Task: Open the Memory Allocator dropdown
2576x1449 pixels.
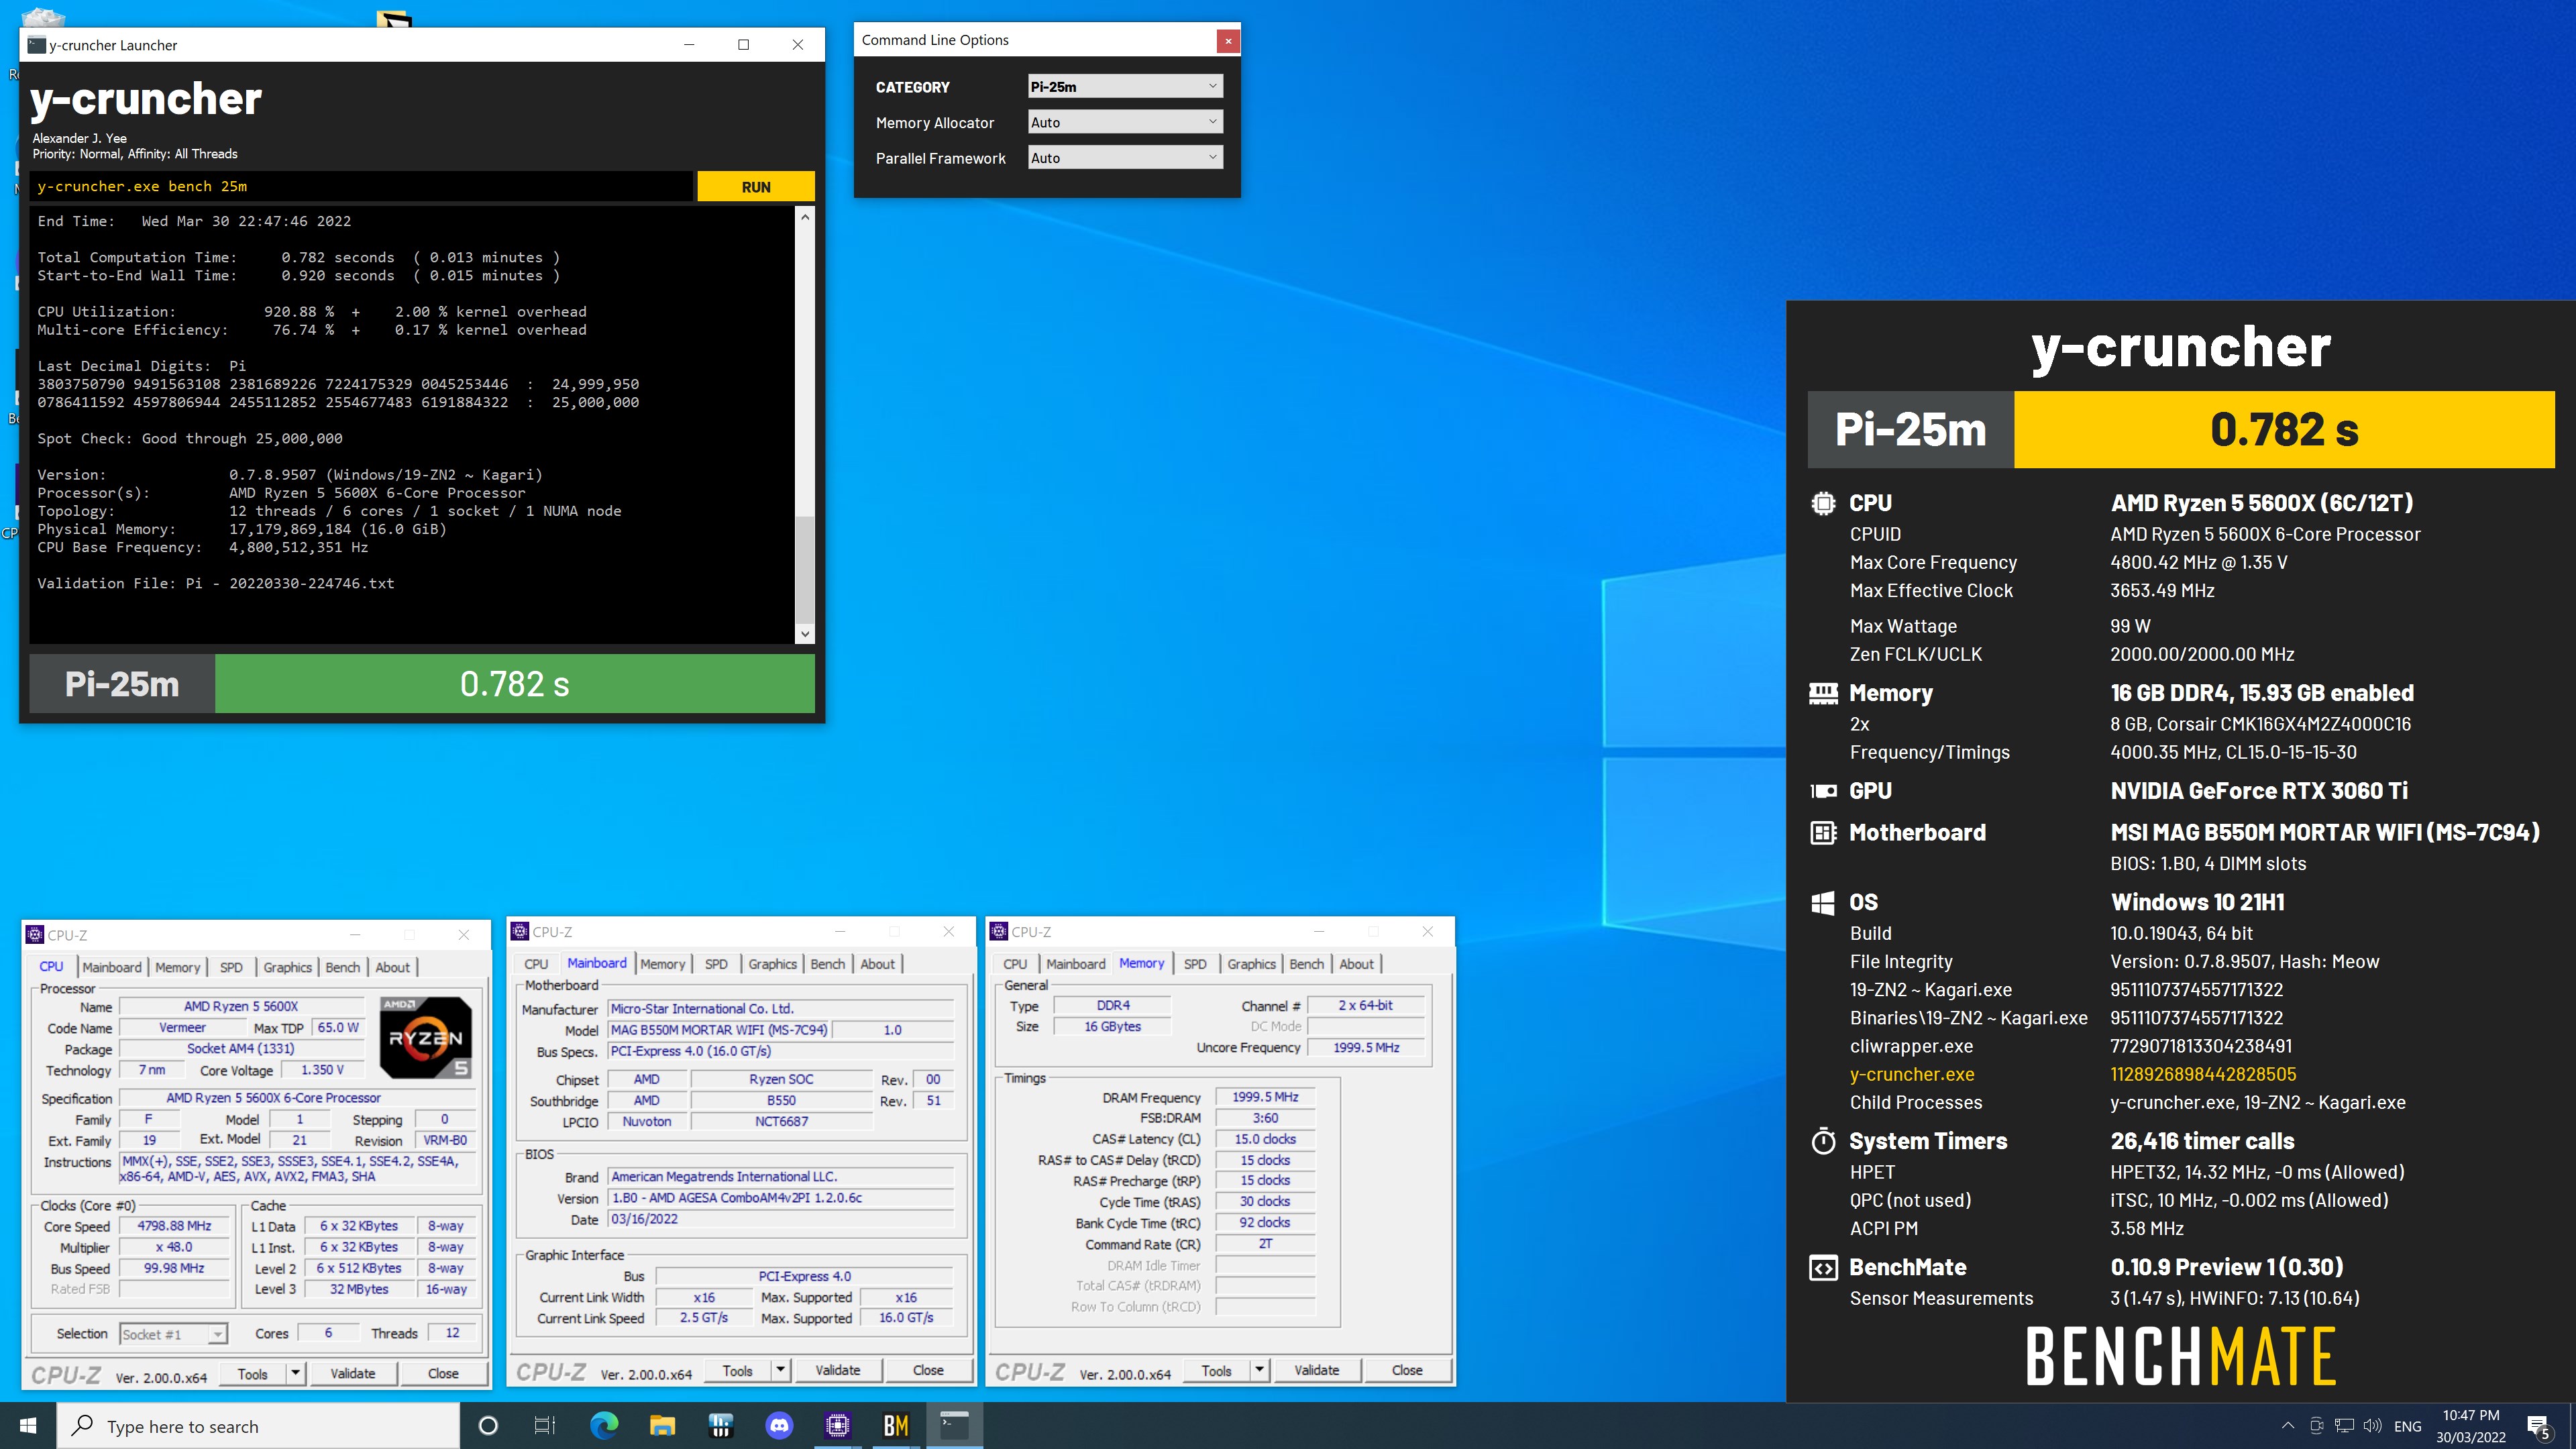Action: click(x=1125, y=122)
